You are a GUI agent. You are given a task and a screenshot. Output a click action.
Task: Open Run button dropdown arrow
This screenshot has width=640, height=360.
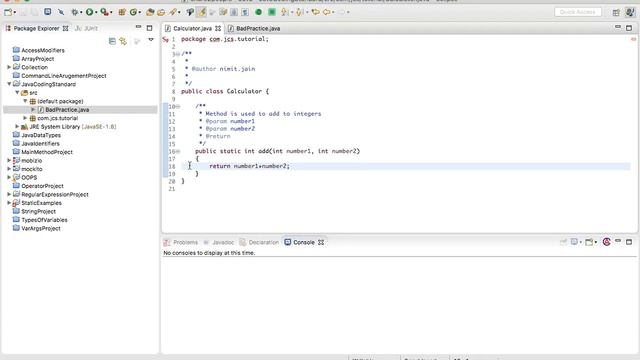coord(96,13)
